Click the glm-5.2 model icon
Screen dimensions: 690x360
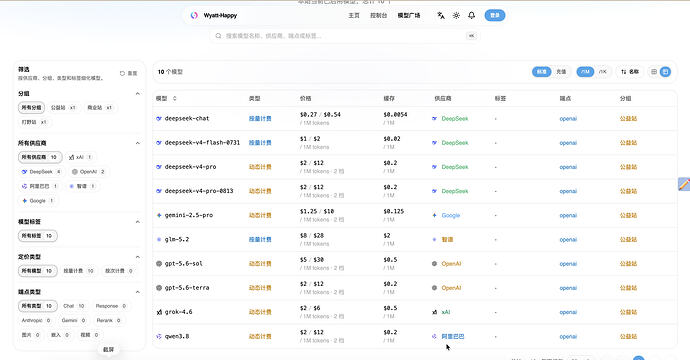[x=159, y=239]
